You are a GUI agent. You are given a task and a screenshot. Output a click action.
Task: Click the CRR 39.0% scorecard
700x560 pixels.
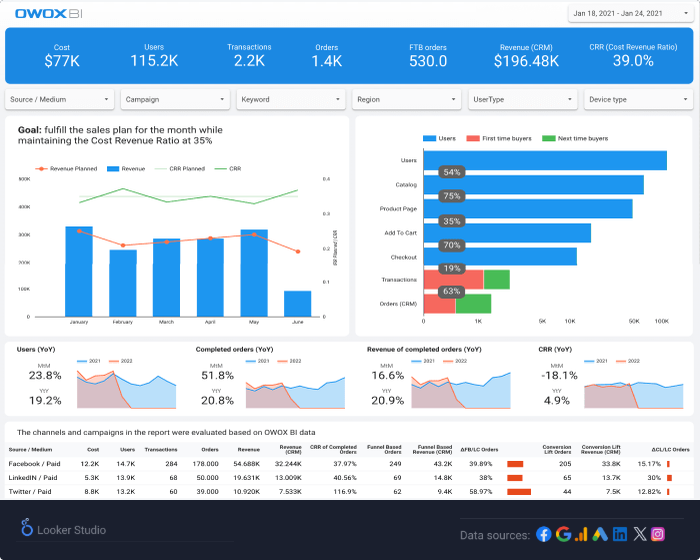(633, 55)
